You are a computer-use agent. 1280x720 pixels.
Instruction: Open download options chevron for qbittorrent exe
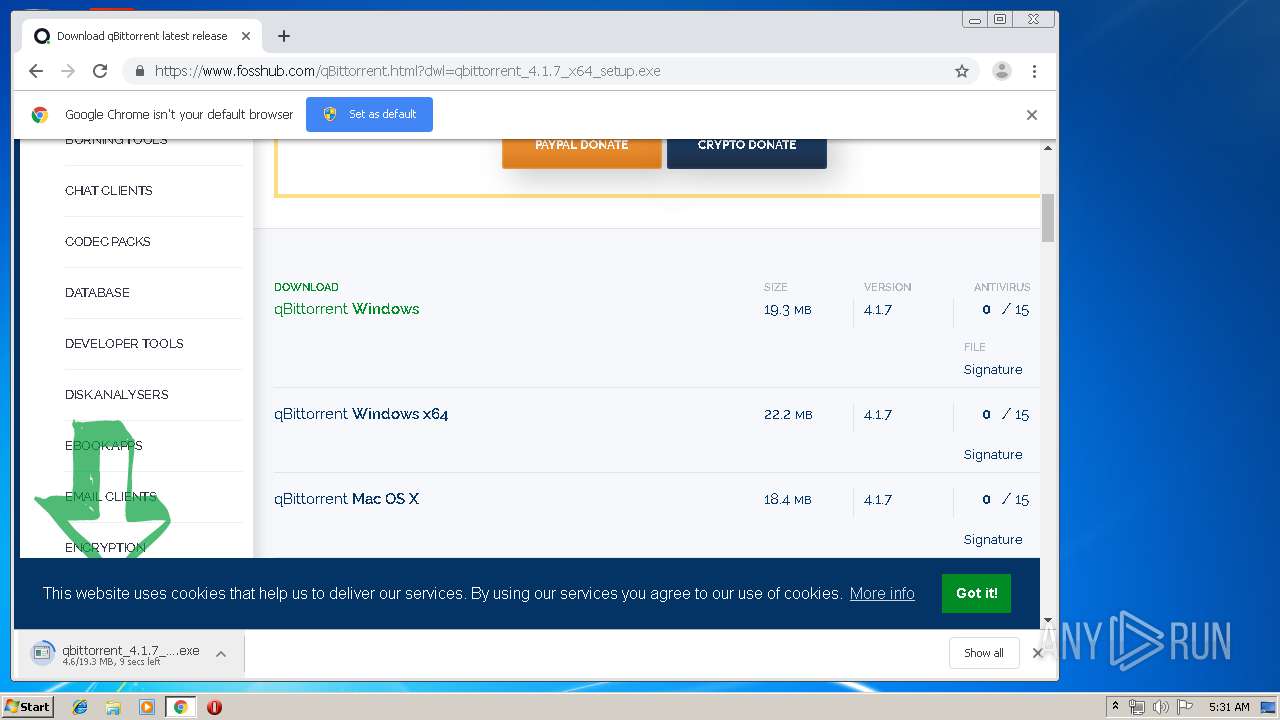coord(221,654)
